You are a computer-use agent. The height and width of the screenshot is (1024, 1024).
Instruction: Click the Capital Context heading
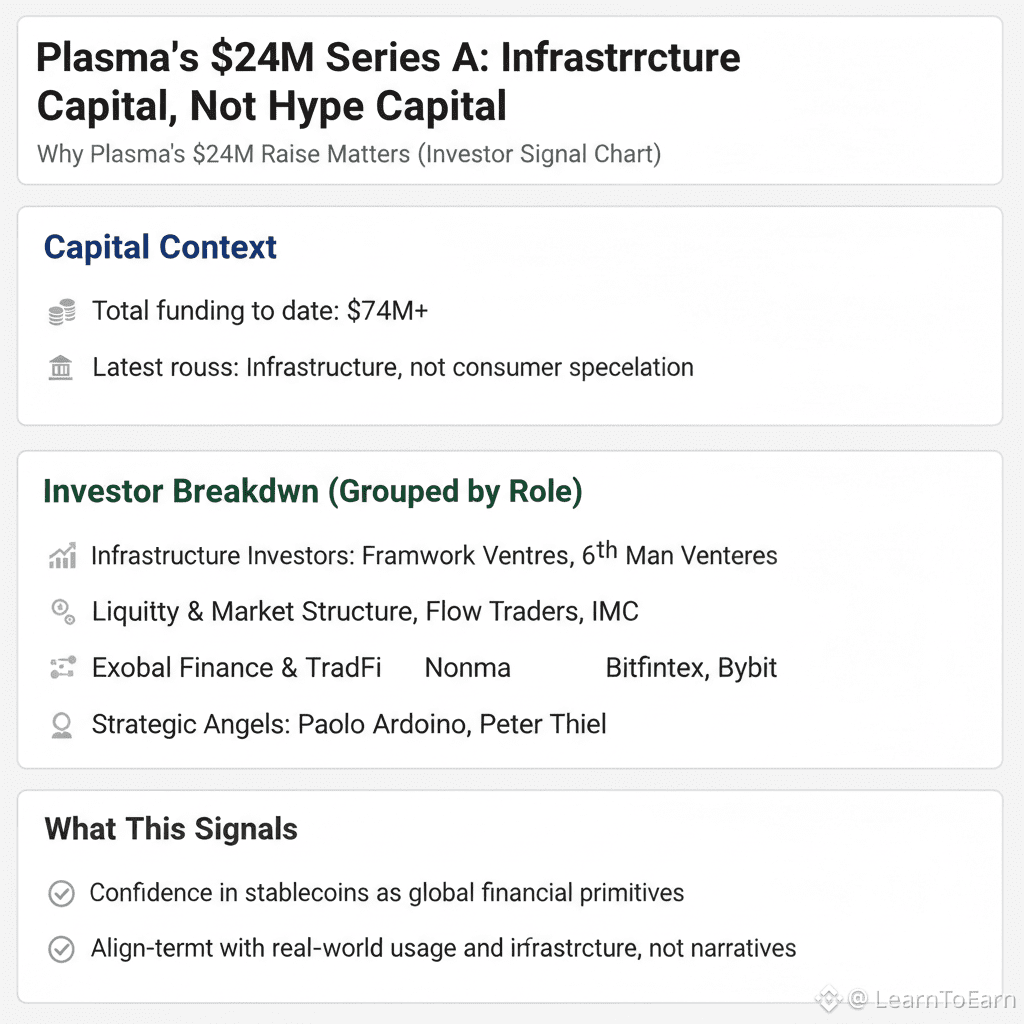160,248
